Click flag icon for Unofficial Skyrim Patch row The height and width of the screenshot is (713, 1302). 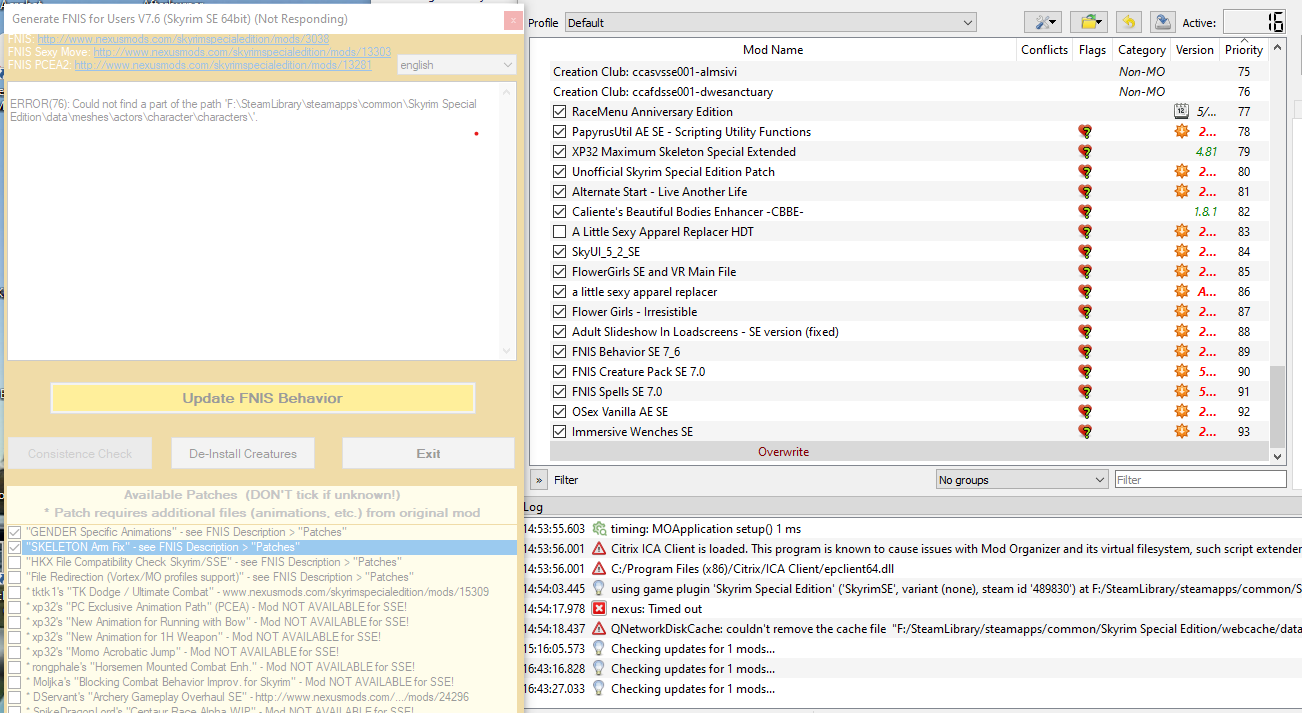1085,172
